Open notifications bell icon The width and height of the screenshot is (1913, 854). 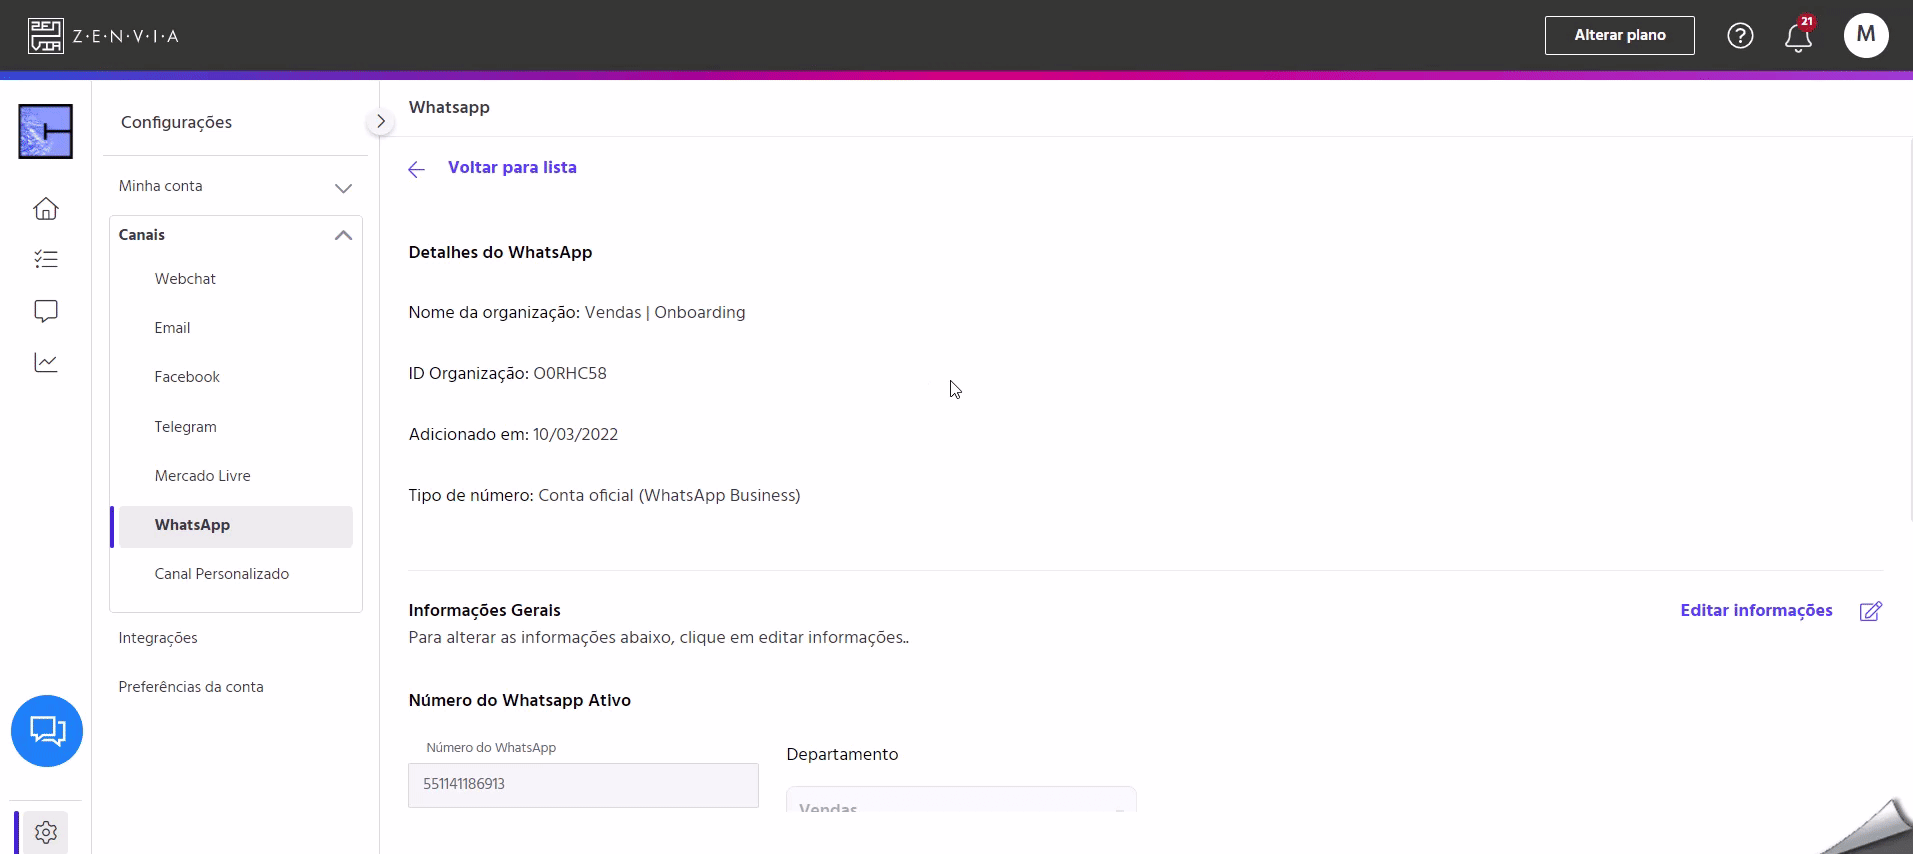[x=1798, y=36]
